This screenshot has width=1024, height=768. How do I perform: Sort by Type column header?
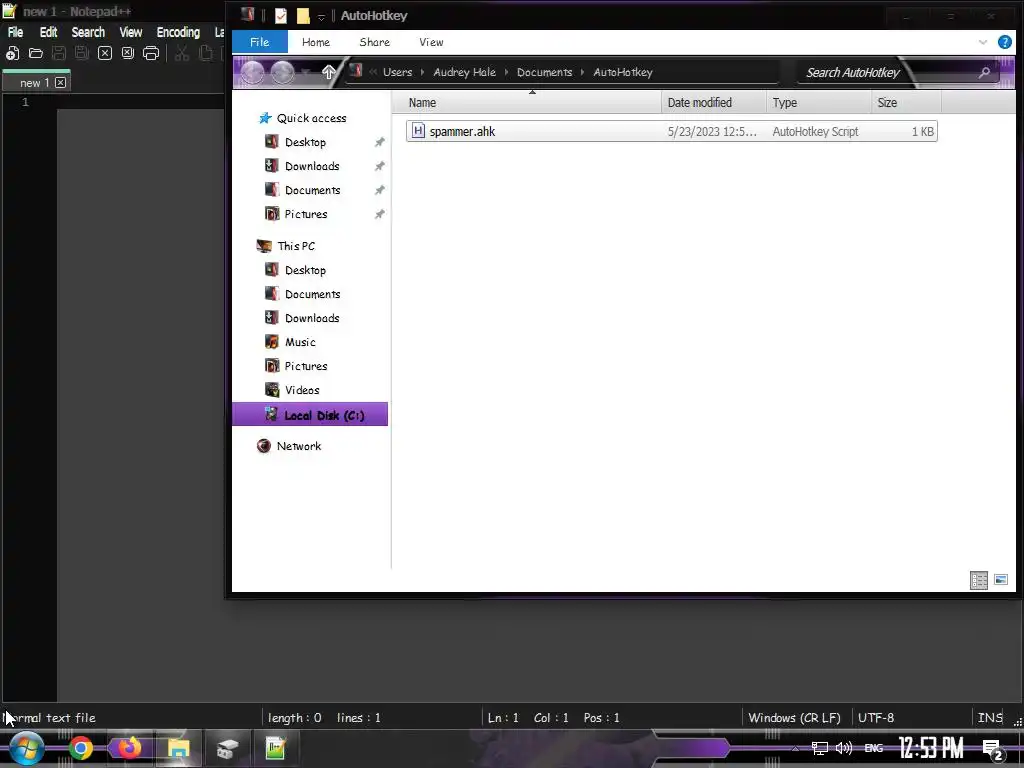pos(819,103)
